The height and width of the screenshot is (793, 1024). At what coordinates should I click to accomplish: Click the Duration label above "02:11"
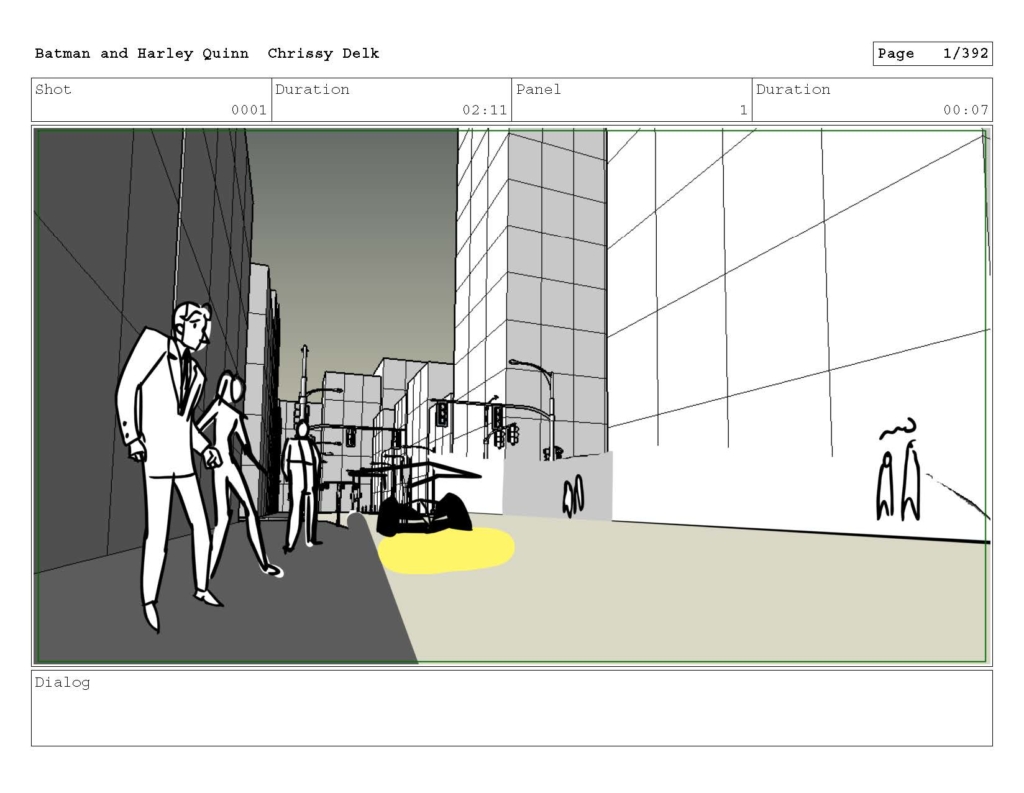(x=312, y=89)
